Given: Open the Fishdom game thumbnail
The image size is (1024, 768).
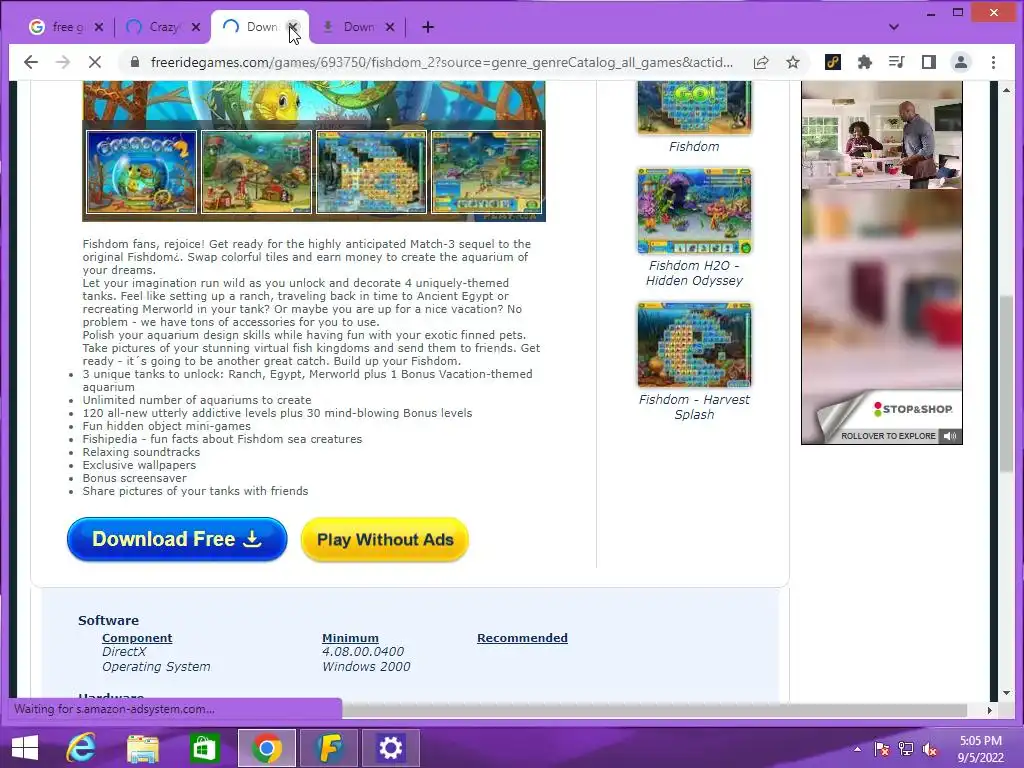Looking at the screenshot, I should (694, 108).
